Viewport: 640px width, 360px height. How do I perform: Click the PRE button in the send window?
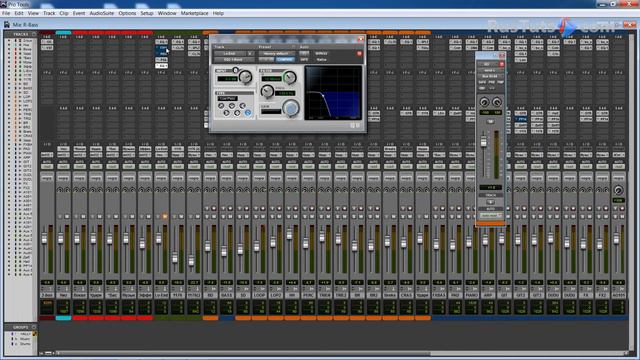(x=492, y=82)
